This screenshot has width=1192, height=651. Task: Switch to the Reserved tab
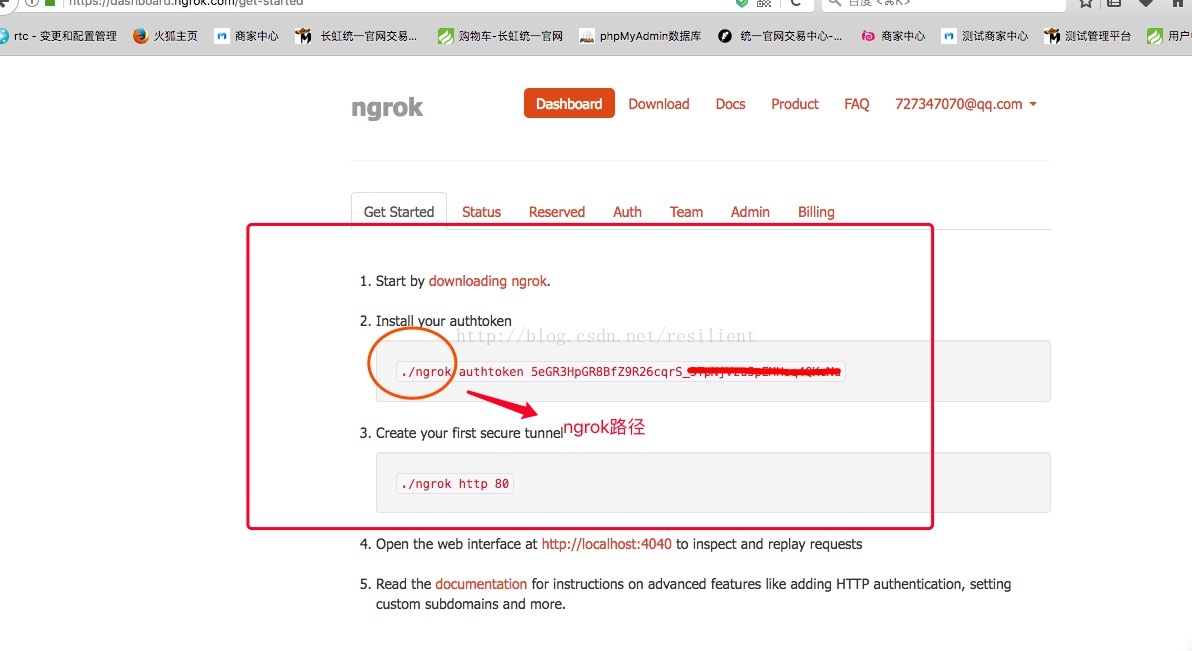click(556, 212)
